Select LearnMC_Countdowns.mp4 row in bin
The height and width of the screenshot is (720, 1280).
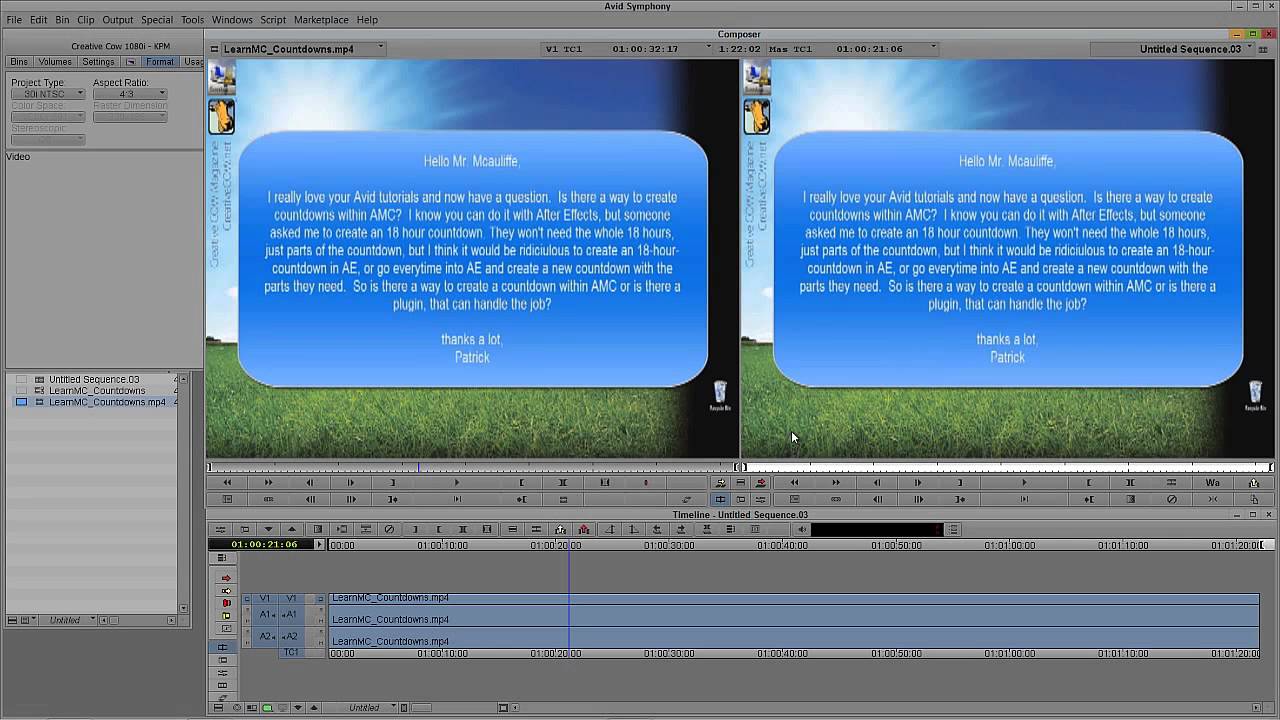pos(94,402)
